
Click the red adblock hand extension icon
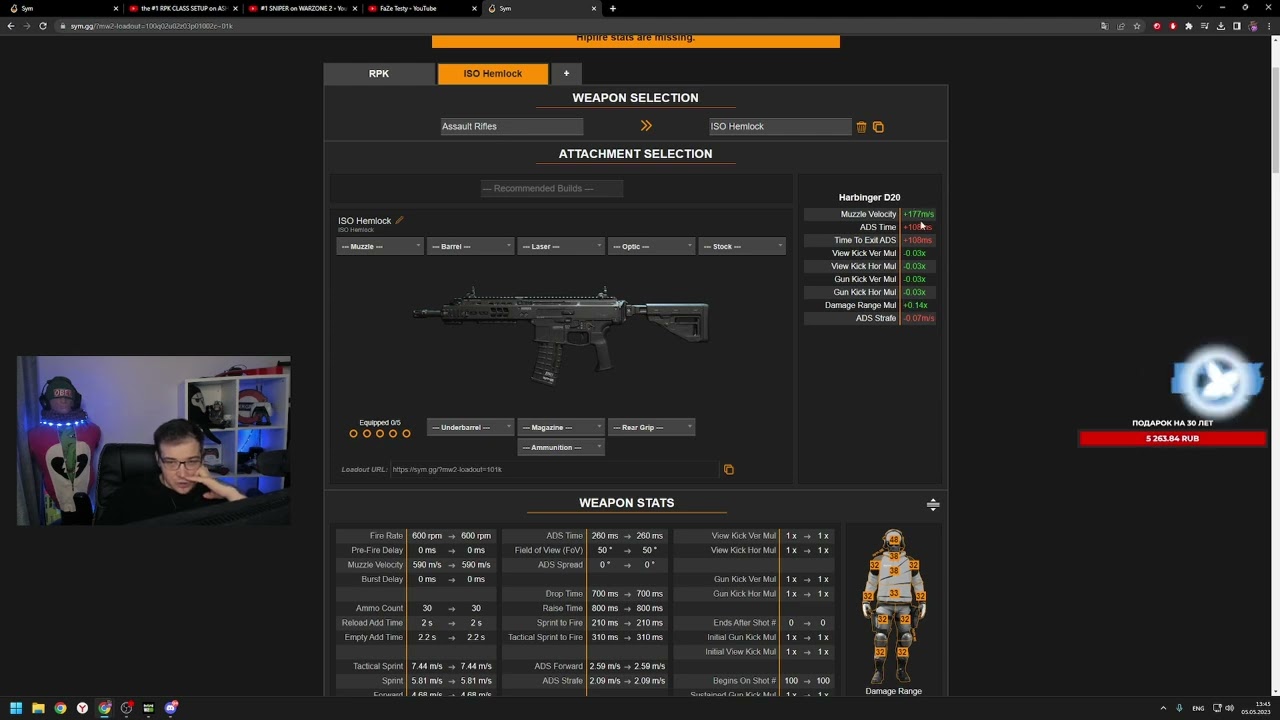(1173, 26)
